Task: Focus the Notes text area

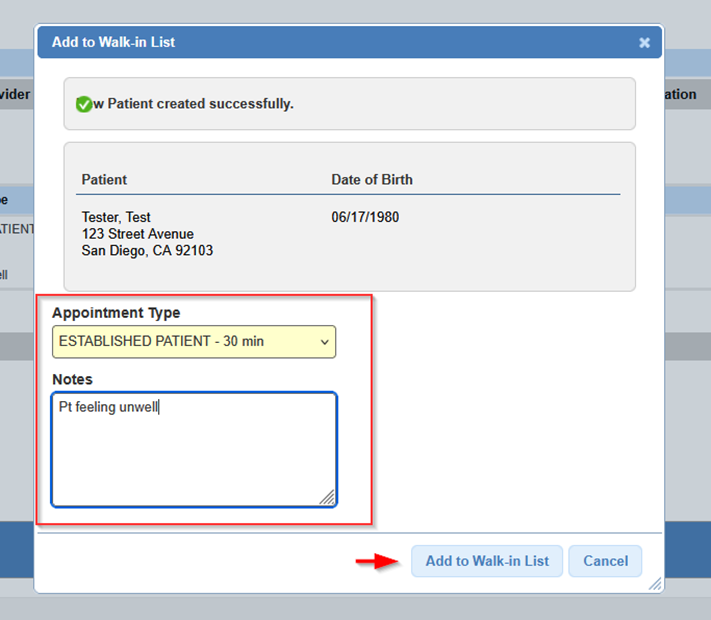Action: [x=193, y=449]
